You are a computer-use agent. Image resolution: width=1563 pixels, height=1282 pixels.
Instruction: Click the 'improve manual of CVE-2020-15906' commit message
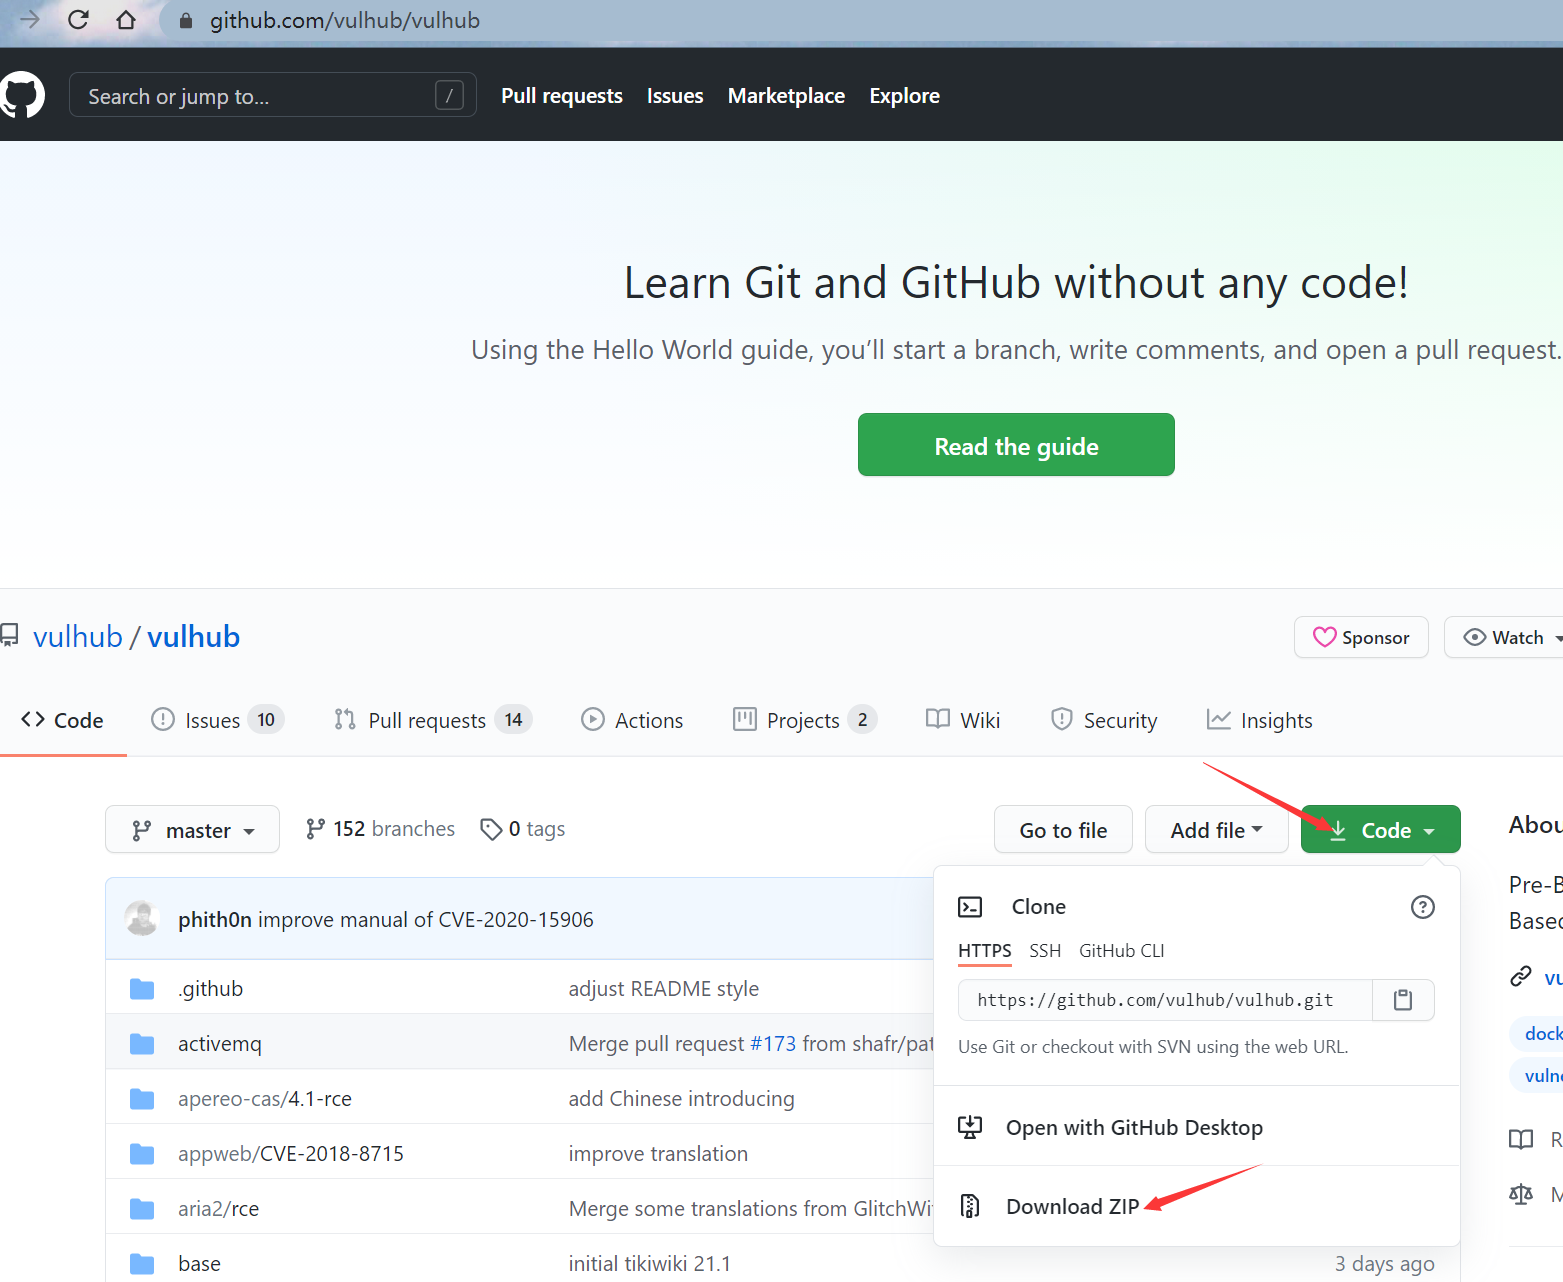(x=426, y=919)
